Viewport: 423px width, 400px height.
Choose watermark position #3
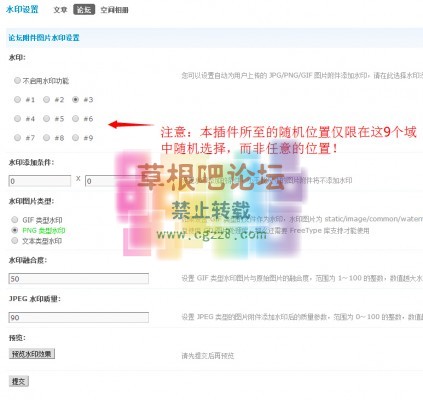point(76,99)
